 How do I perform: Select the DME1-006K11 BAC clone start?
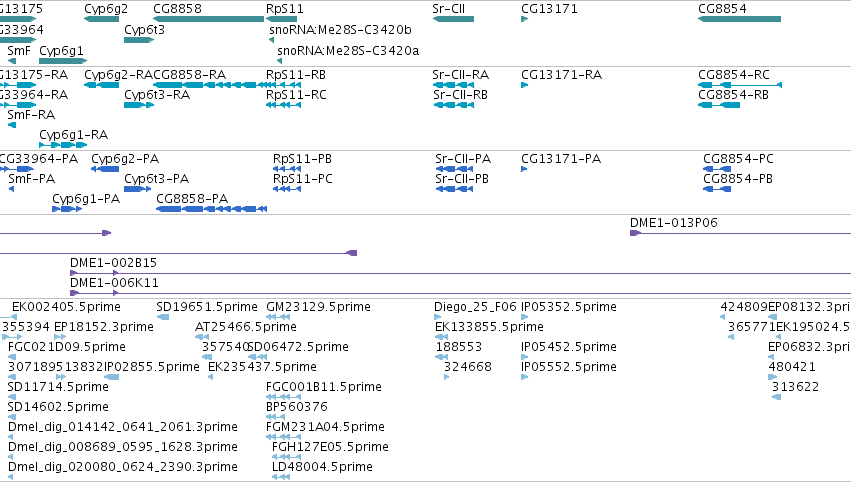tap(74, 294)
